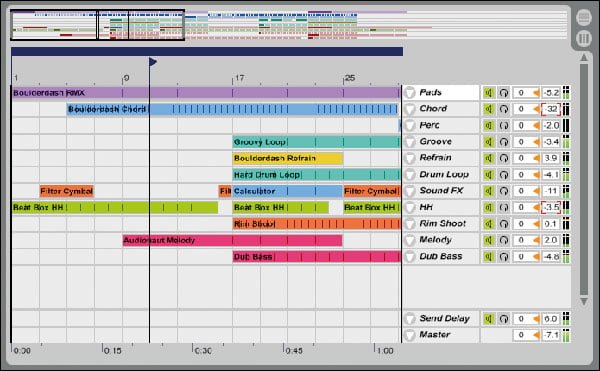
Task: Mute the Pads track speaker button
Action: pyautogui.click(x=489, y=93)
